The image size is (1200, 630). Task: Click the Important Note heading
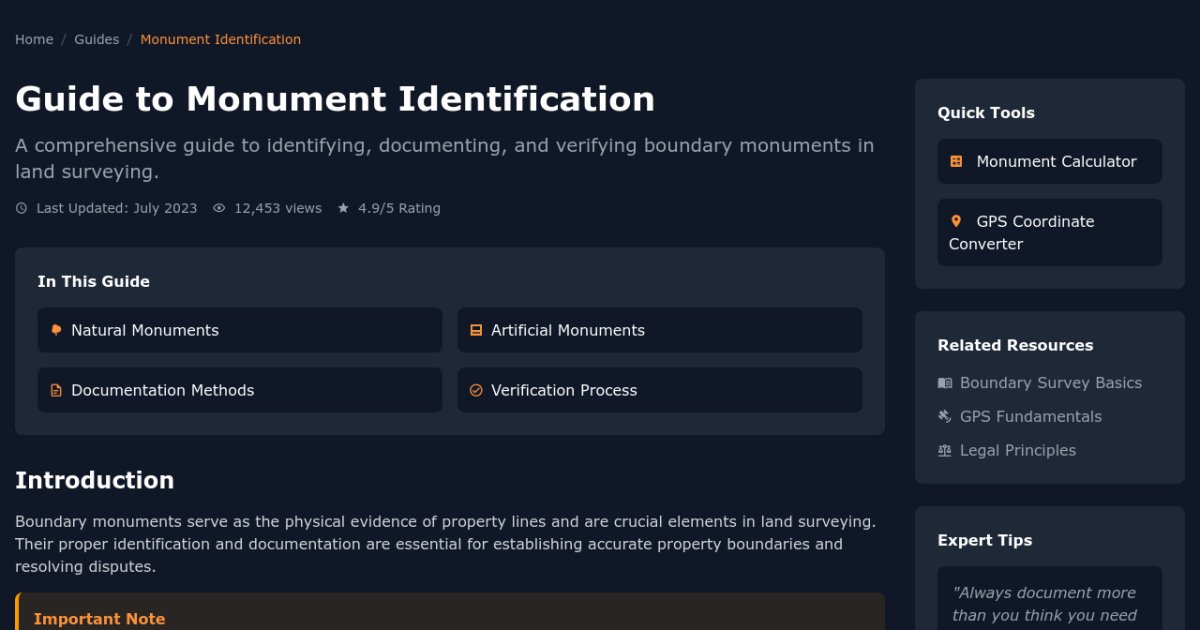tap(100, 619)
